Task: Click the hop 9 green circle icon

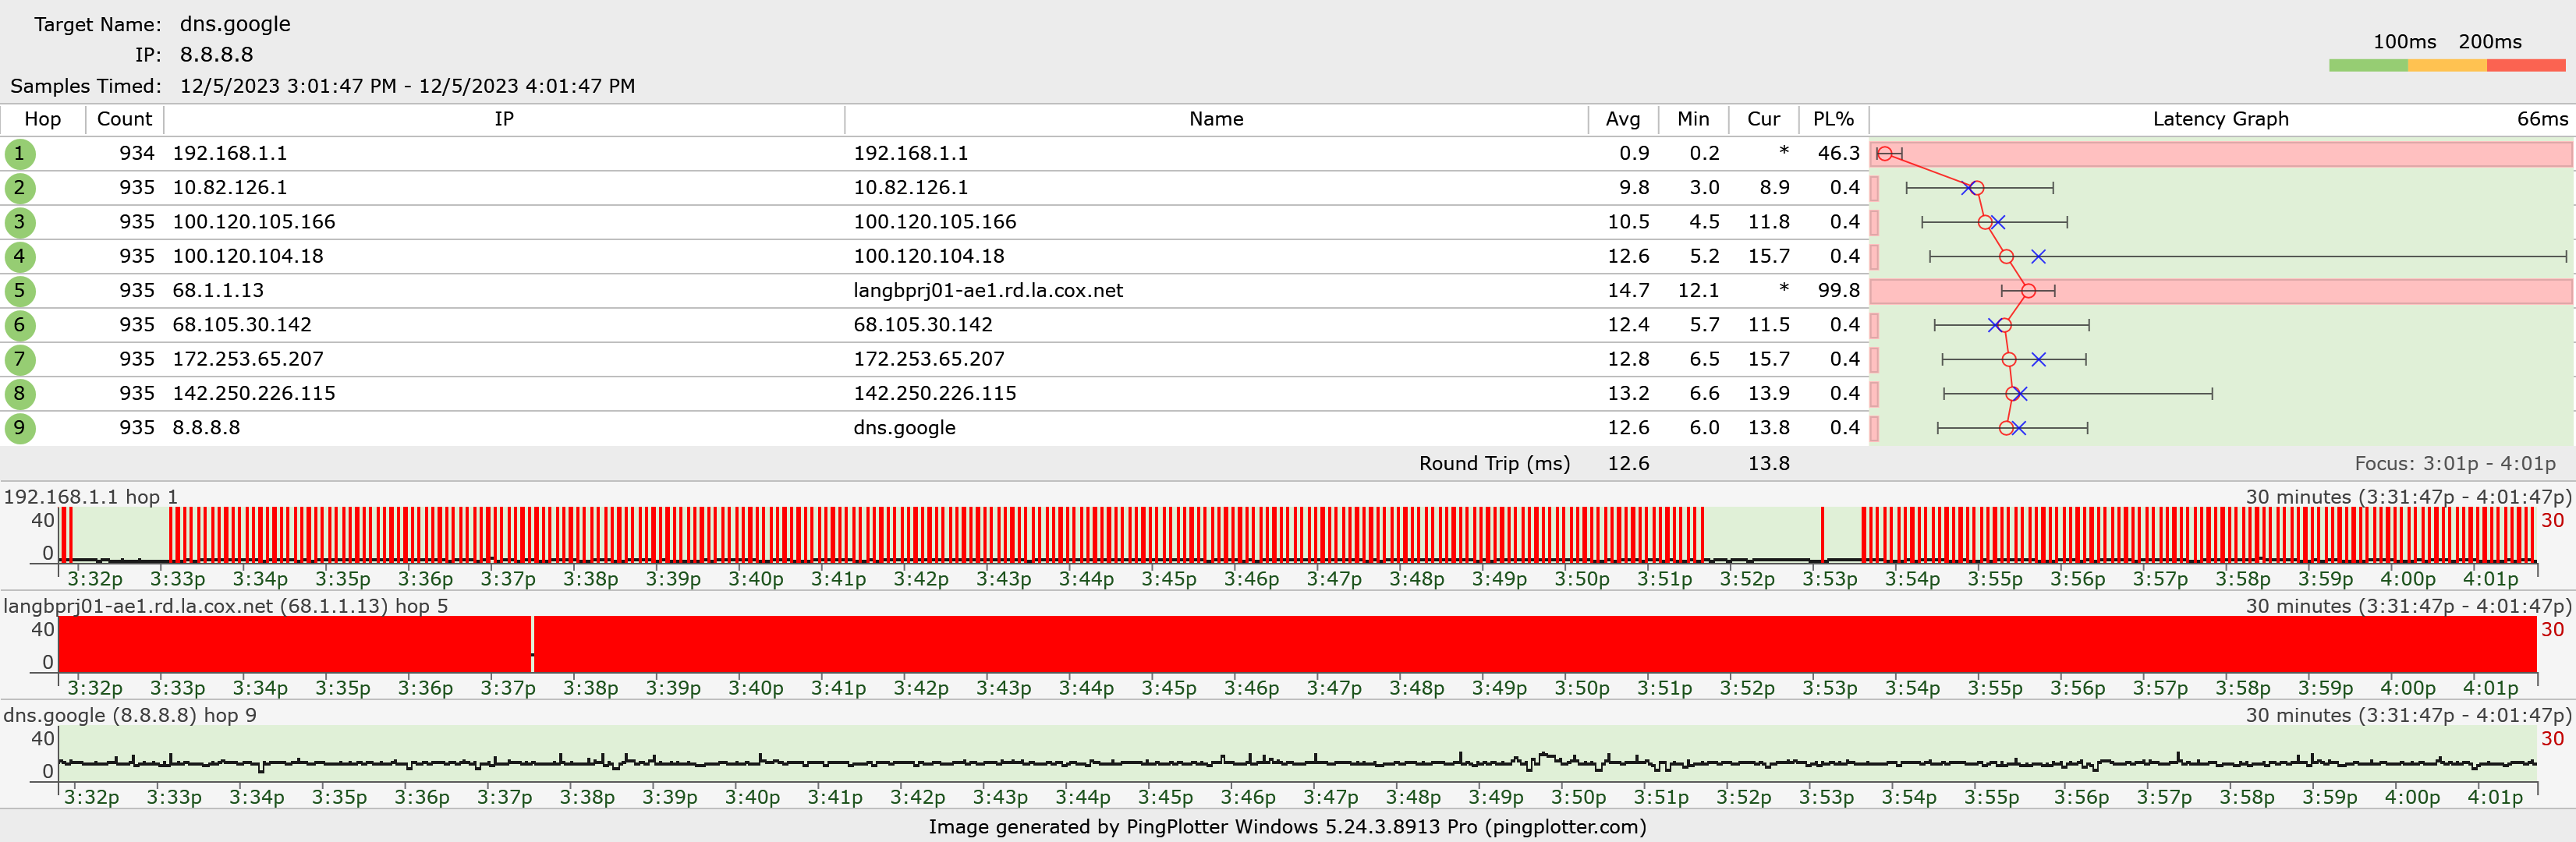Action: pyautogui.click(x=19, y=428)
